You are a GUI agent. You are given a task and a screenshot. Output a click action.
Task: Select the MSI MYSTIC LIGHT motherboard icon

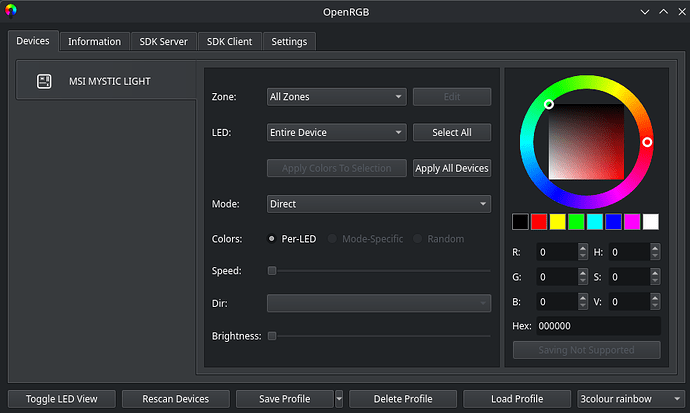[x=44, y=81]
